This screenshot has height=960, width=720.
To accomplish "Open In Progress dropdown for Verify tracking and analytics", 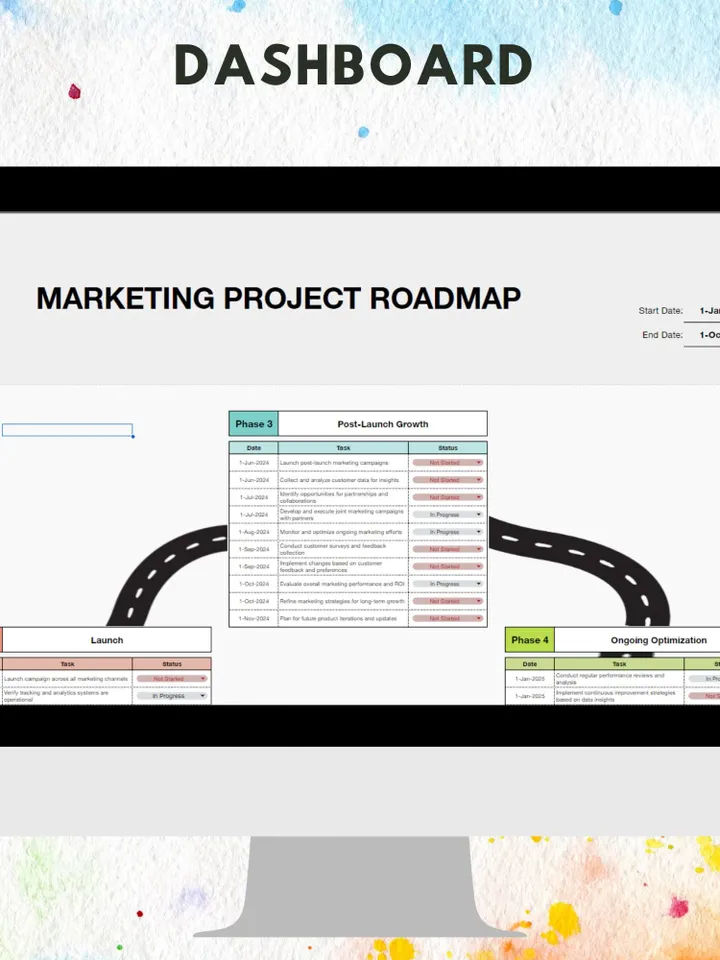I will pyautogui.click(x=172, y=696).
